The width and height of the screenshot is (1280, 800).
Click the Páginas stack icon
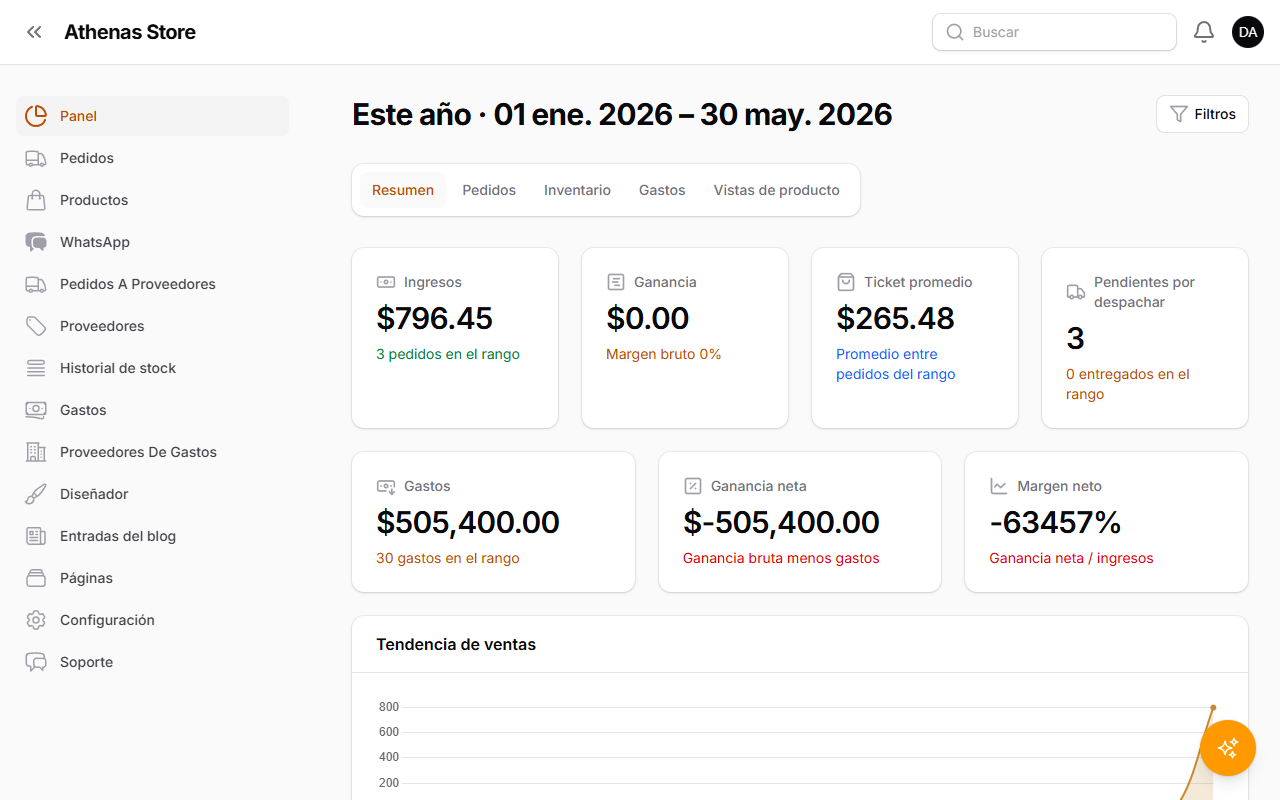36,578
